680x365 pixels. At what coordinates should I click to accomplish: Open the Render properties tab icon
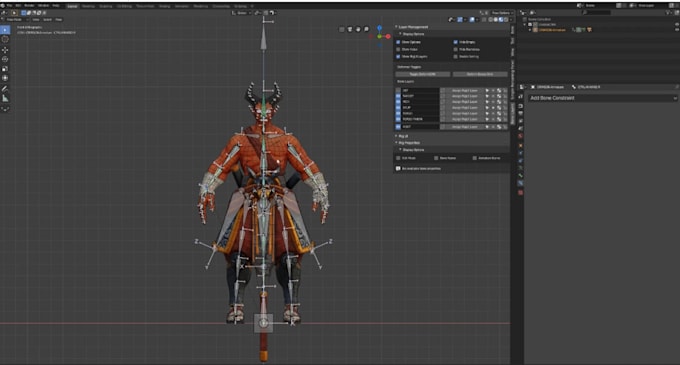point(520,105)
